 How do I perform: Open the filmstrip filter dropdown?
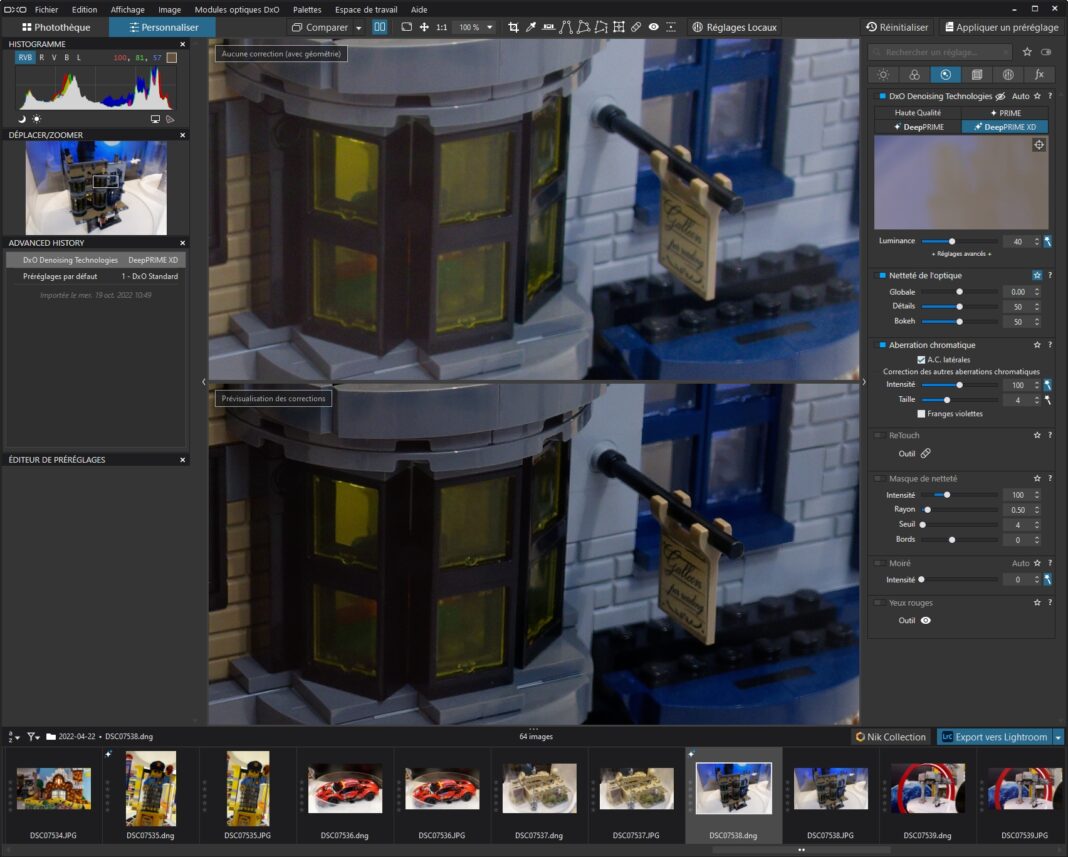click(x=33, y=736)
